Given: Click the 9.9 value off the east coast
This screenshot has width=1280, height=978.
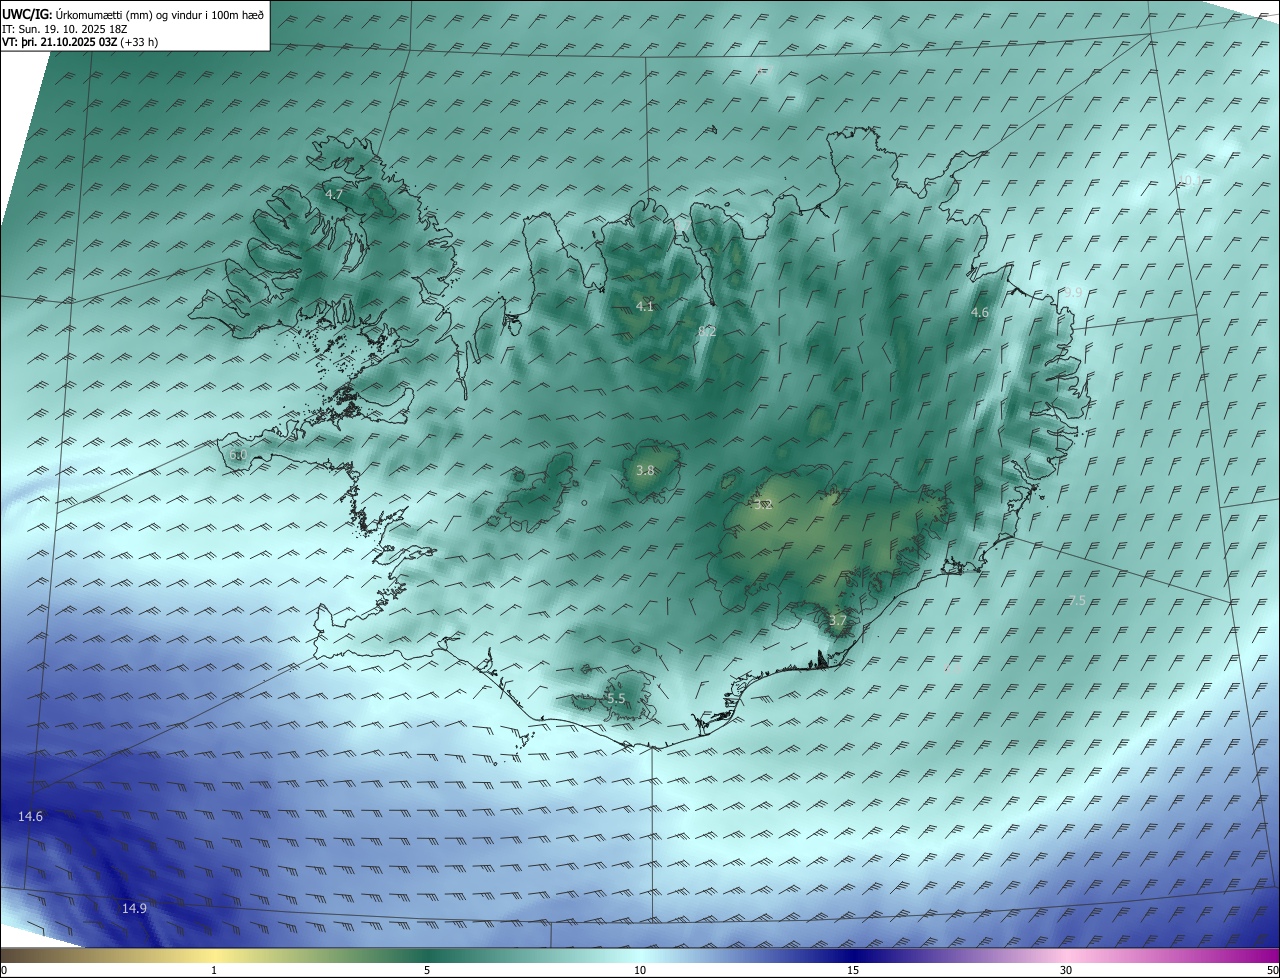Looking at the screenshot, I should point(1073,292).
